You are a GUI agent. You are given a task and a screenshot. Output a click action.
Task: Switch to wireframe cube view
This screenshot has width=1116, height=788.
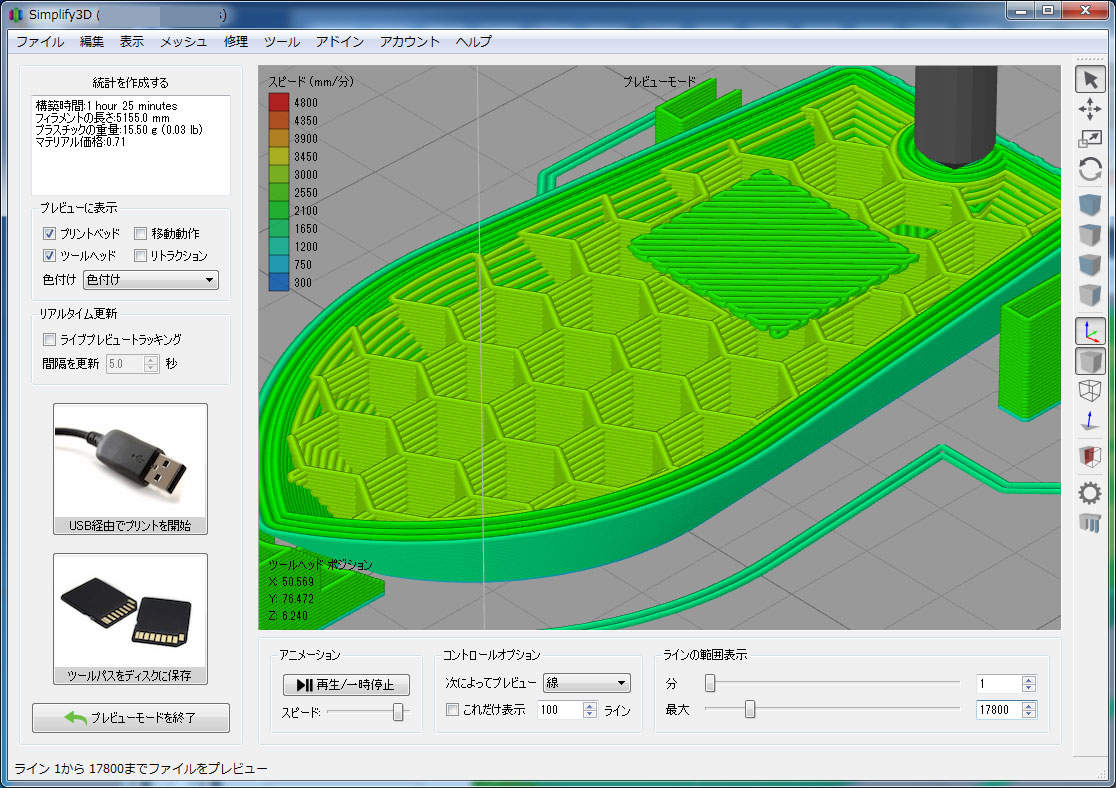(x=1090, y=391)
